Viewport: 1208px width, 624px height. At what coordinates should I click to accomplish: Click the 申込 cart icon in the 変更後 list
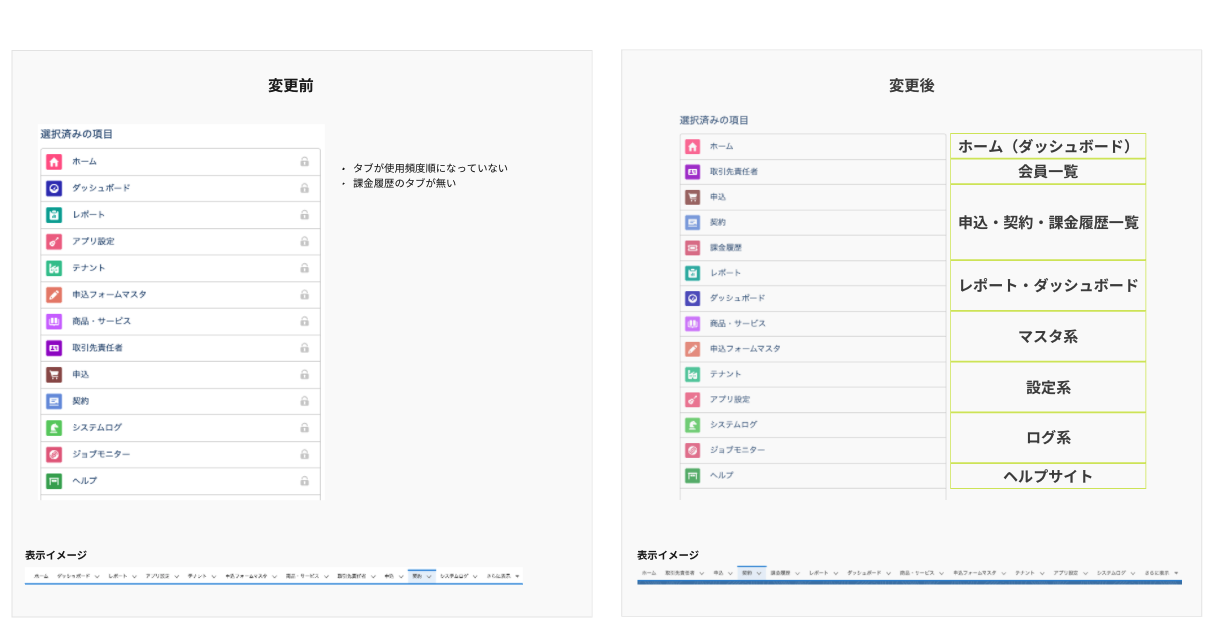pyautogui.click(x=692, y=197)
